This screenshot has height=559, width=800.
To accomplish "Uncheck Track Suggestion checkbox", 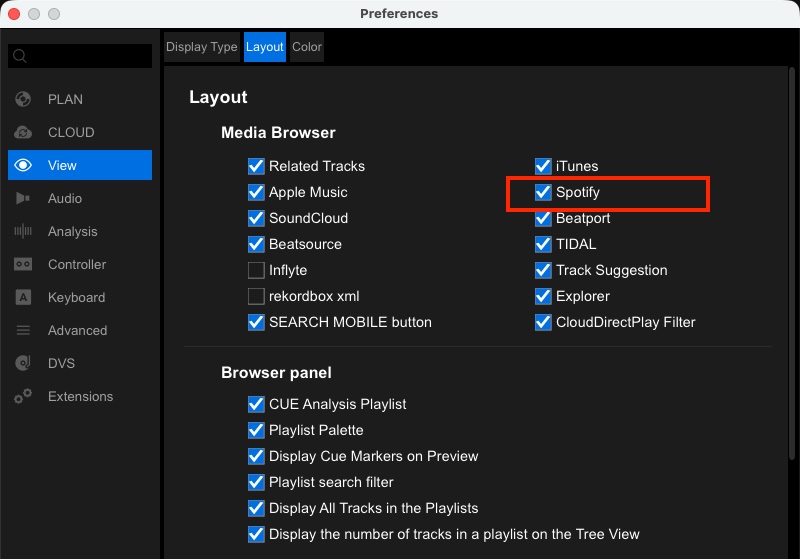I will click(x=543, y=270).
